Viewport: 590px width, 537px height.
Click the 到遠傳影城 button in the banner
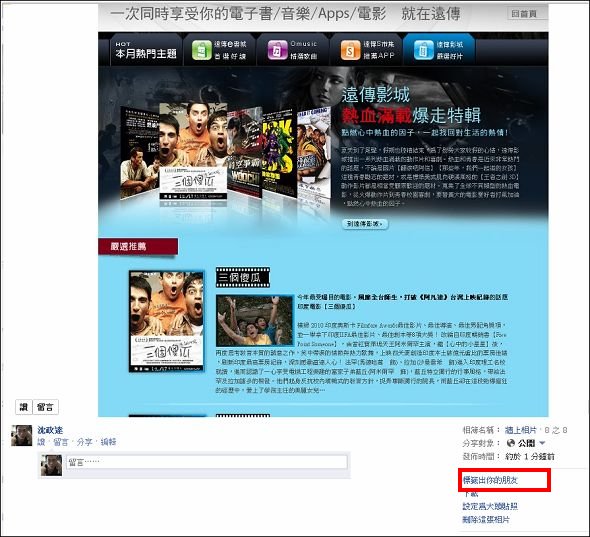(365, 224)
